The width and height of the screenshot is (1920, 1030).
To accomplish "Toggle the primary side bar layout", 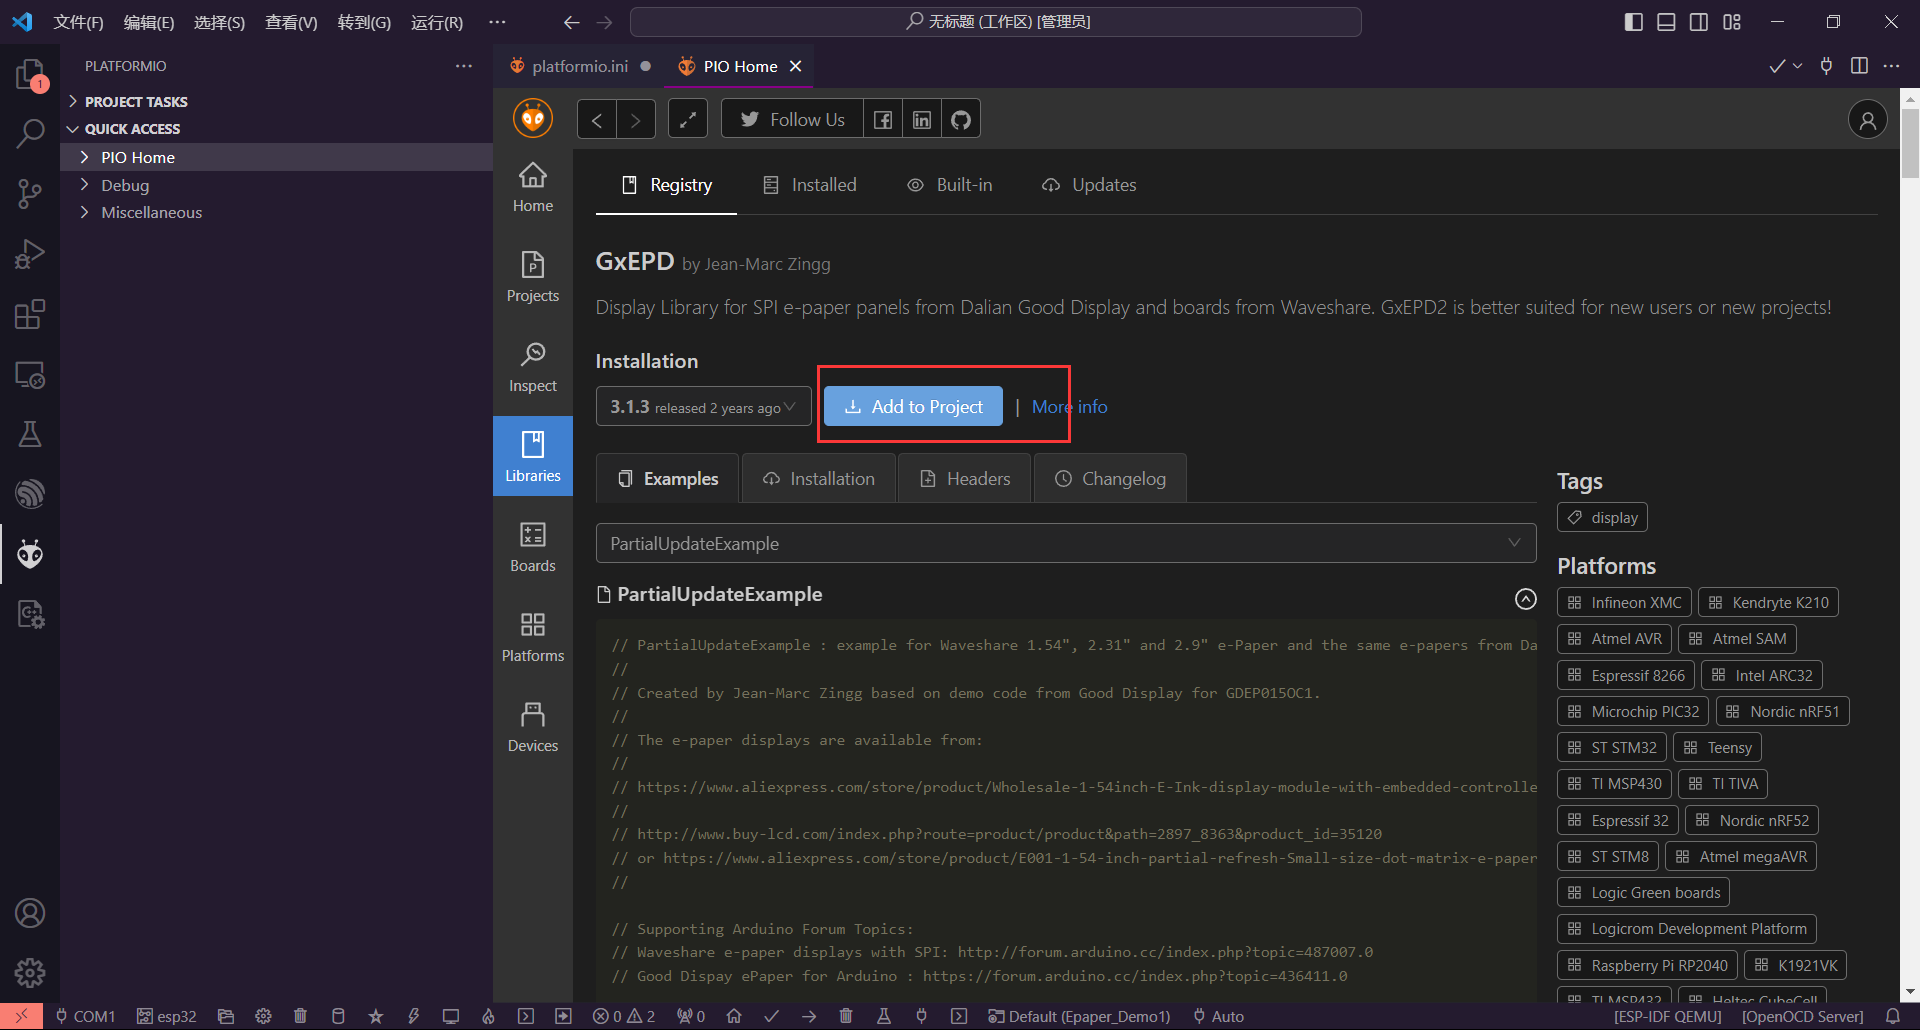I will point(1633,22).
